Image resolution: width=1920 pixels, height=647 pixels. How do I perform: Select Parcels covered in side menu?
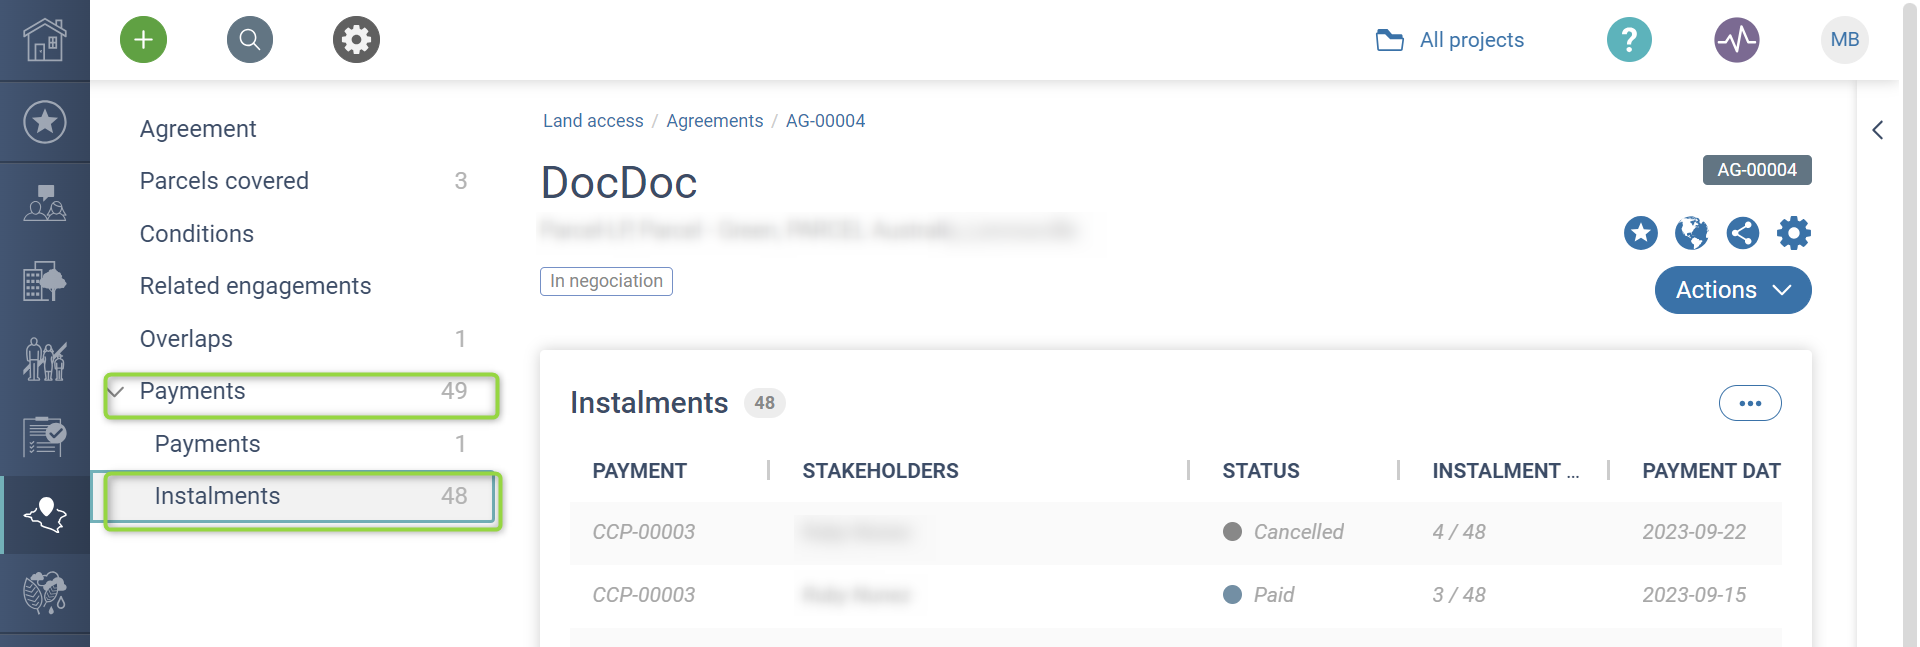[x=224, y=181]
